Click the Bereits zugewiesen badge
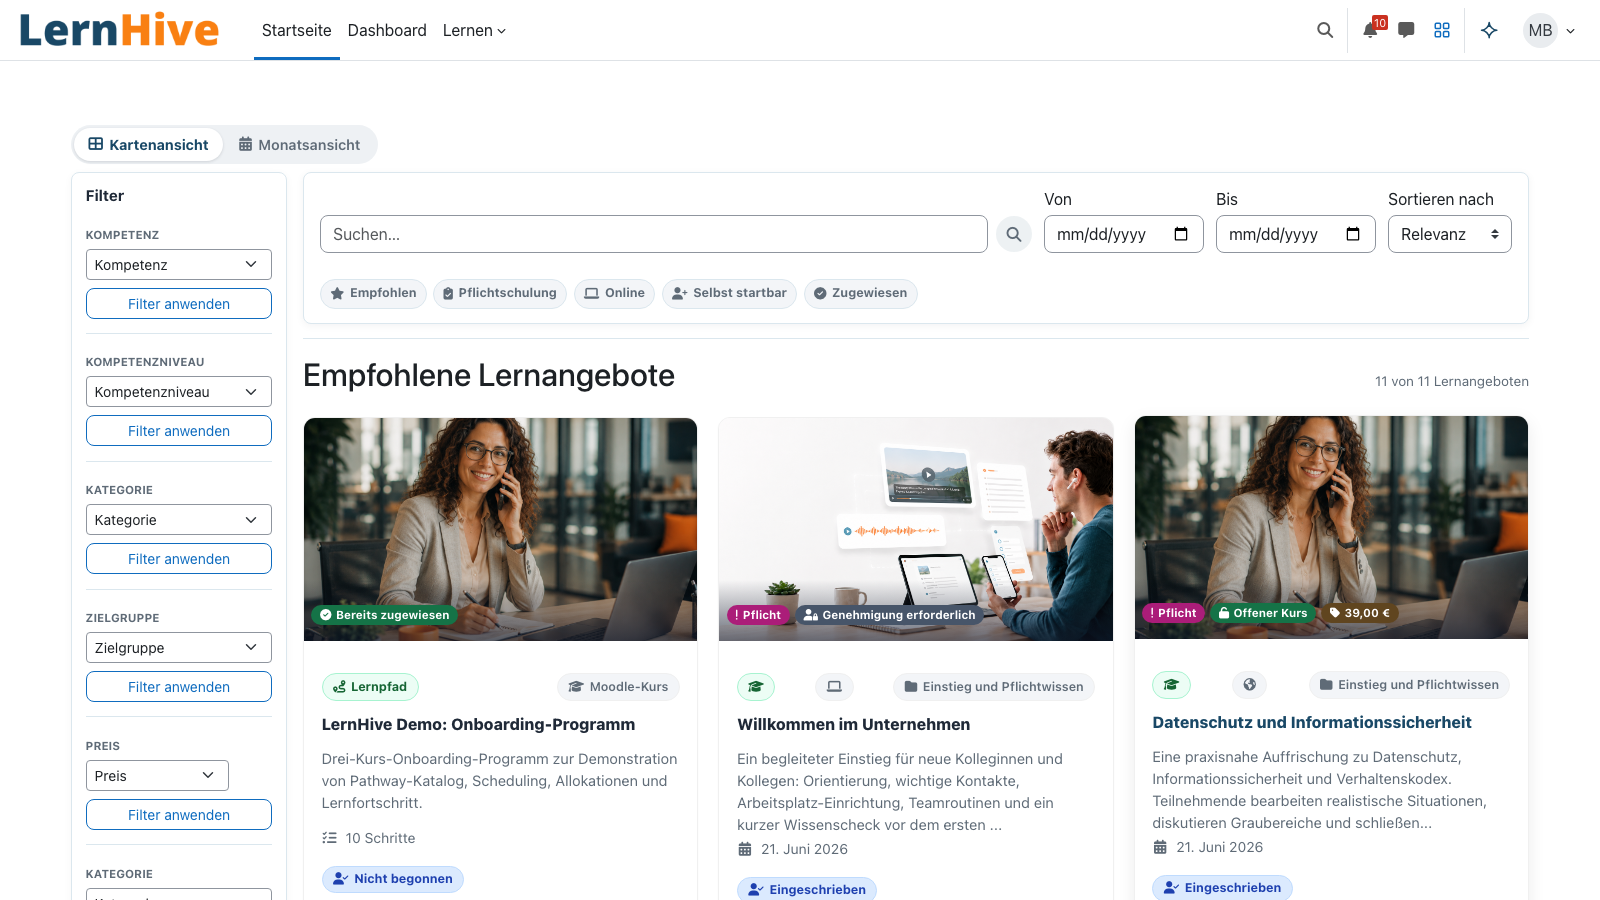The image size is (1600, 900). click(x=385, y=615)
